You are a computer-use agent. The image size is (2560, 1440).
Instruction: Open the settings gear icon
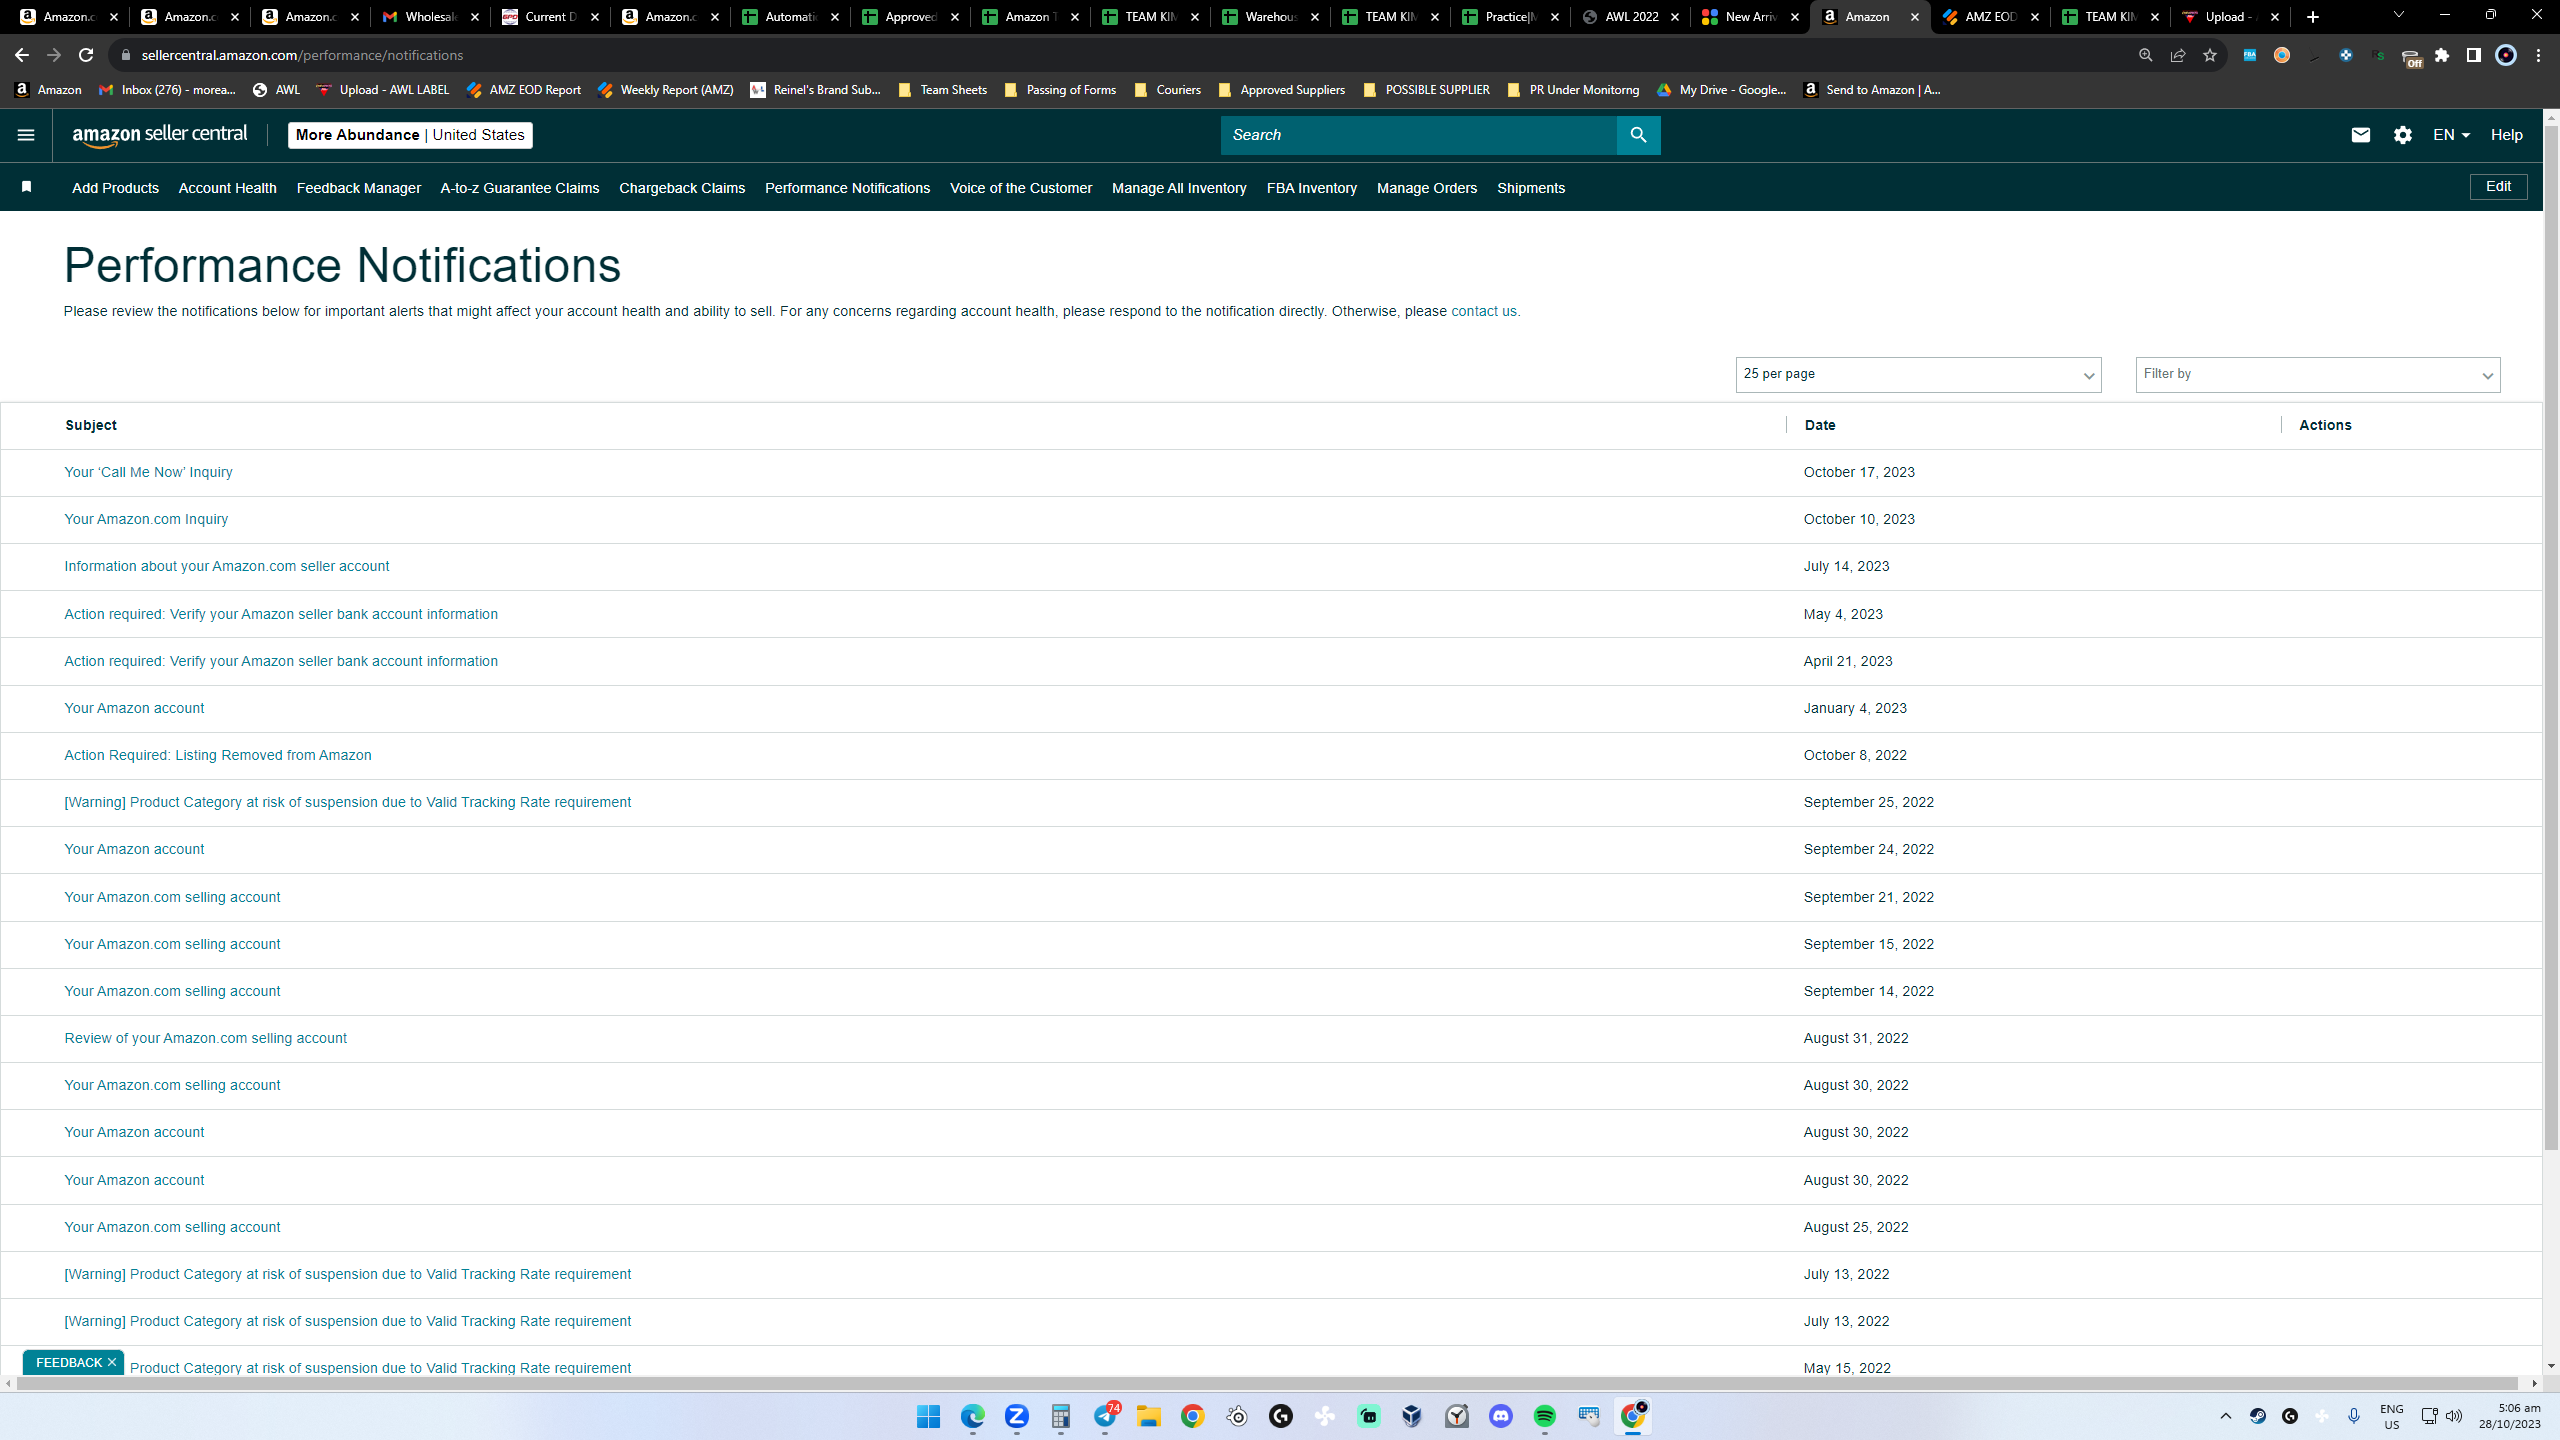pos(2402,135)
